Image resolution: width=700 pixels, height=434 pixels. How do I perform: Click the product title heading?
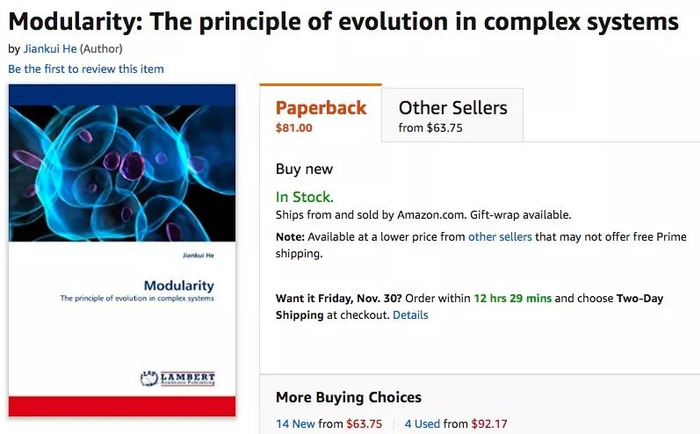click(343, 21)
